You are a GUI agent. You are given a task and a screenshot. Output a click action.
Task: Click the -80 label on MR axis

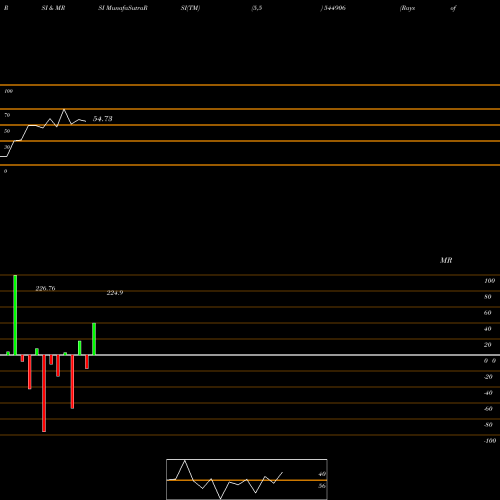pyautogui.click(x=488, y=425)
